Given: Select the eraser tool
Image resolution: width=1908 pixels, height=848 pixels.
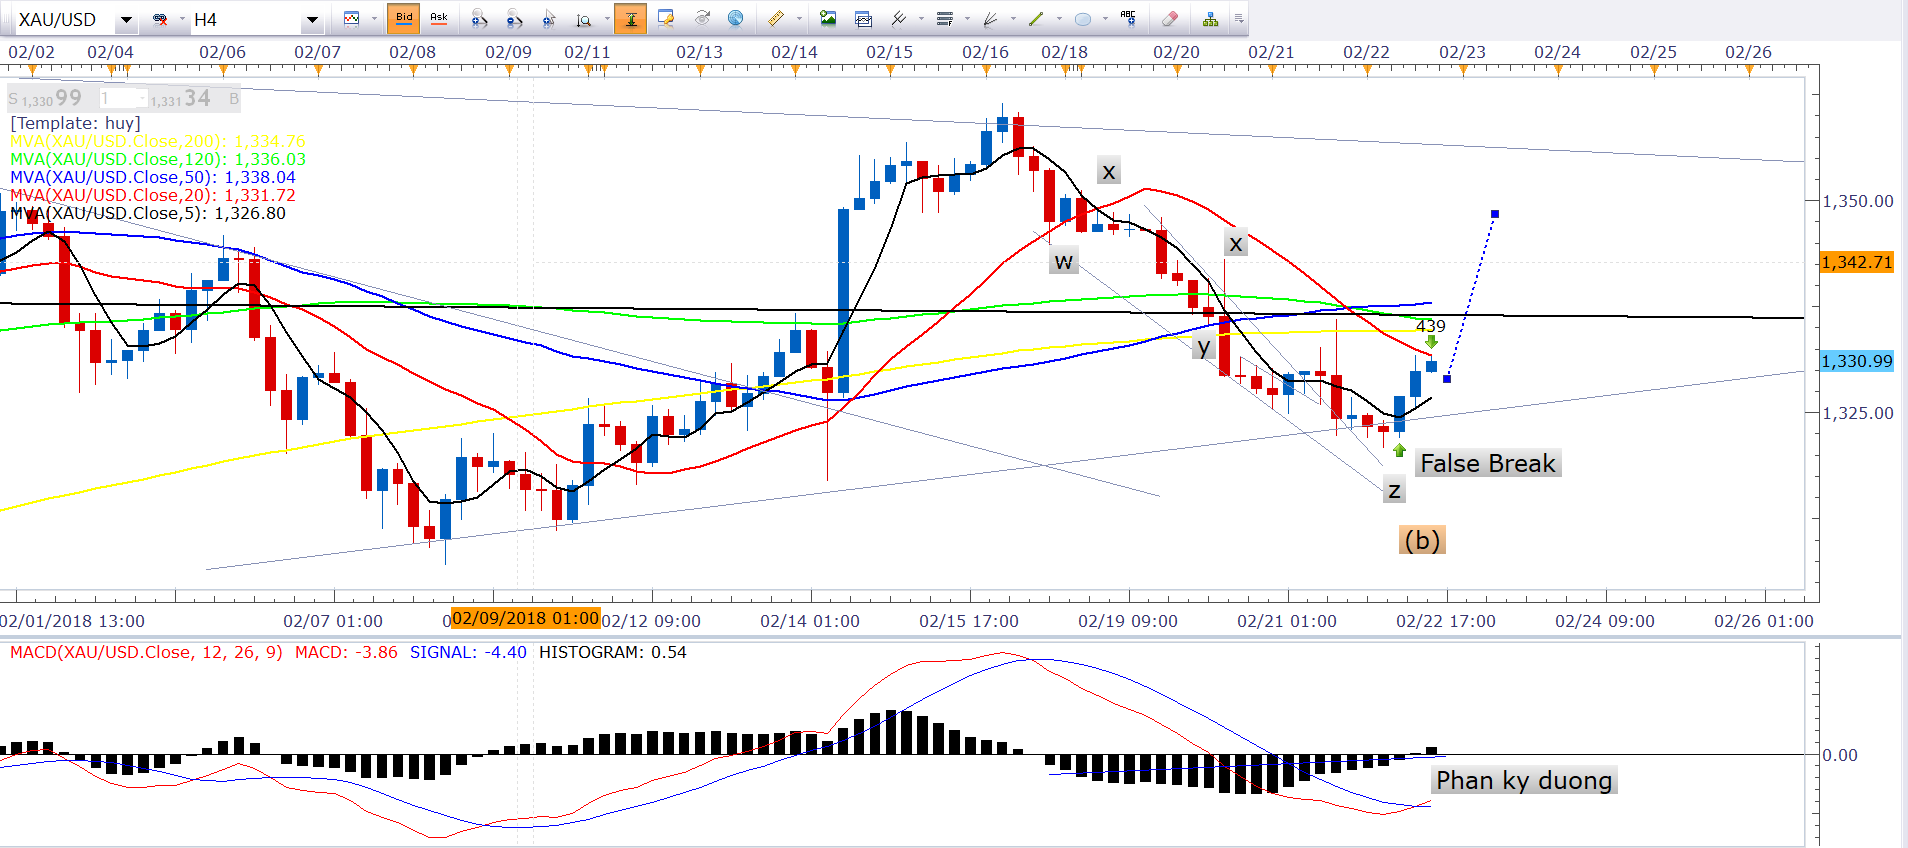Looking at the screenshot, I should point(1170,19).
